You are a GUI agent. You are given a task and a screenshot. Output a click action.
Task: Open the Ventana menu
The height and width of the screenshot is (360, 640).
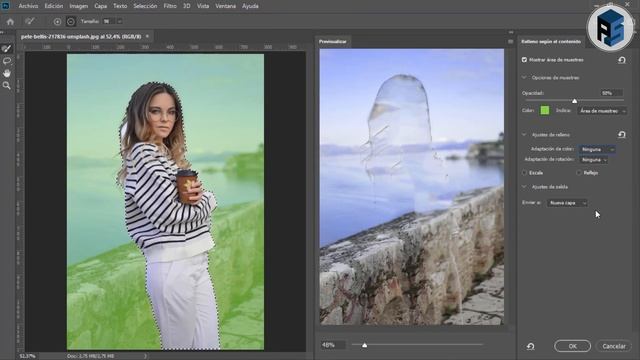click(225, 6)
